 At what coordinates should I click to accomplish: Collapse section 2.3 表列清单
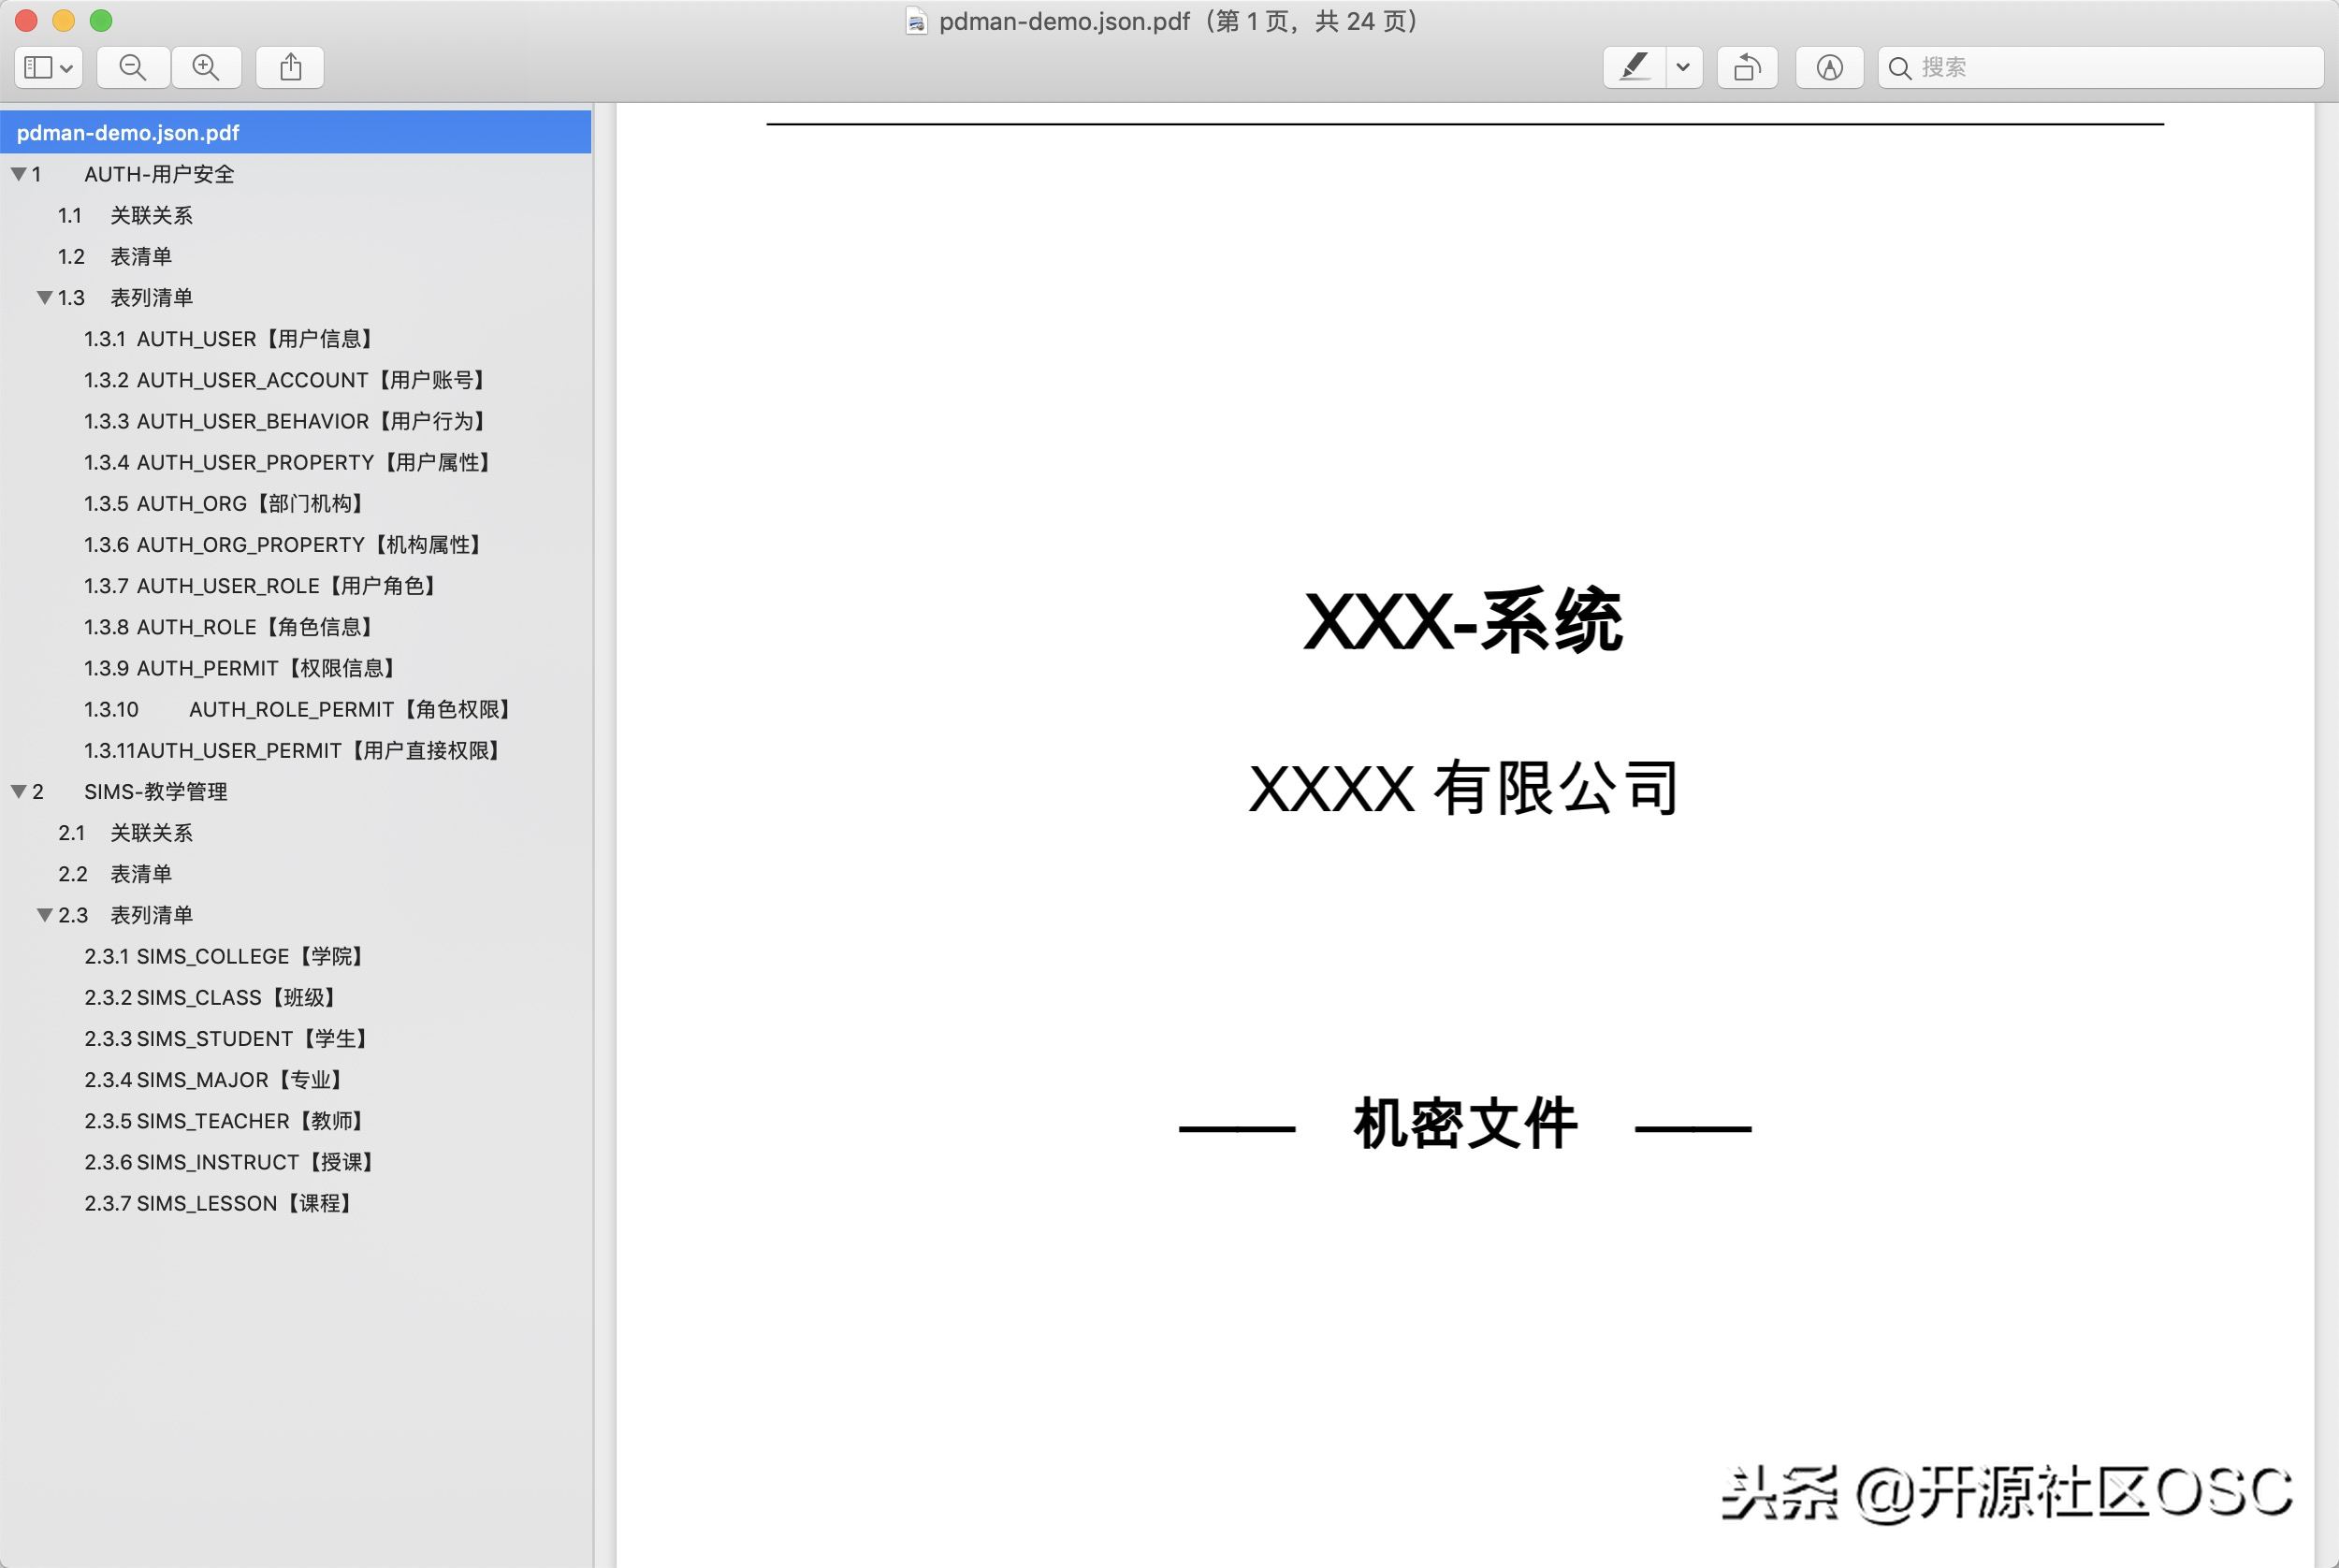point(45,914)
